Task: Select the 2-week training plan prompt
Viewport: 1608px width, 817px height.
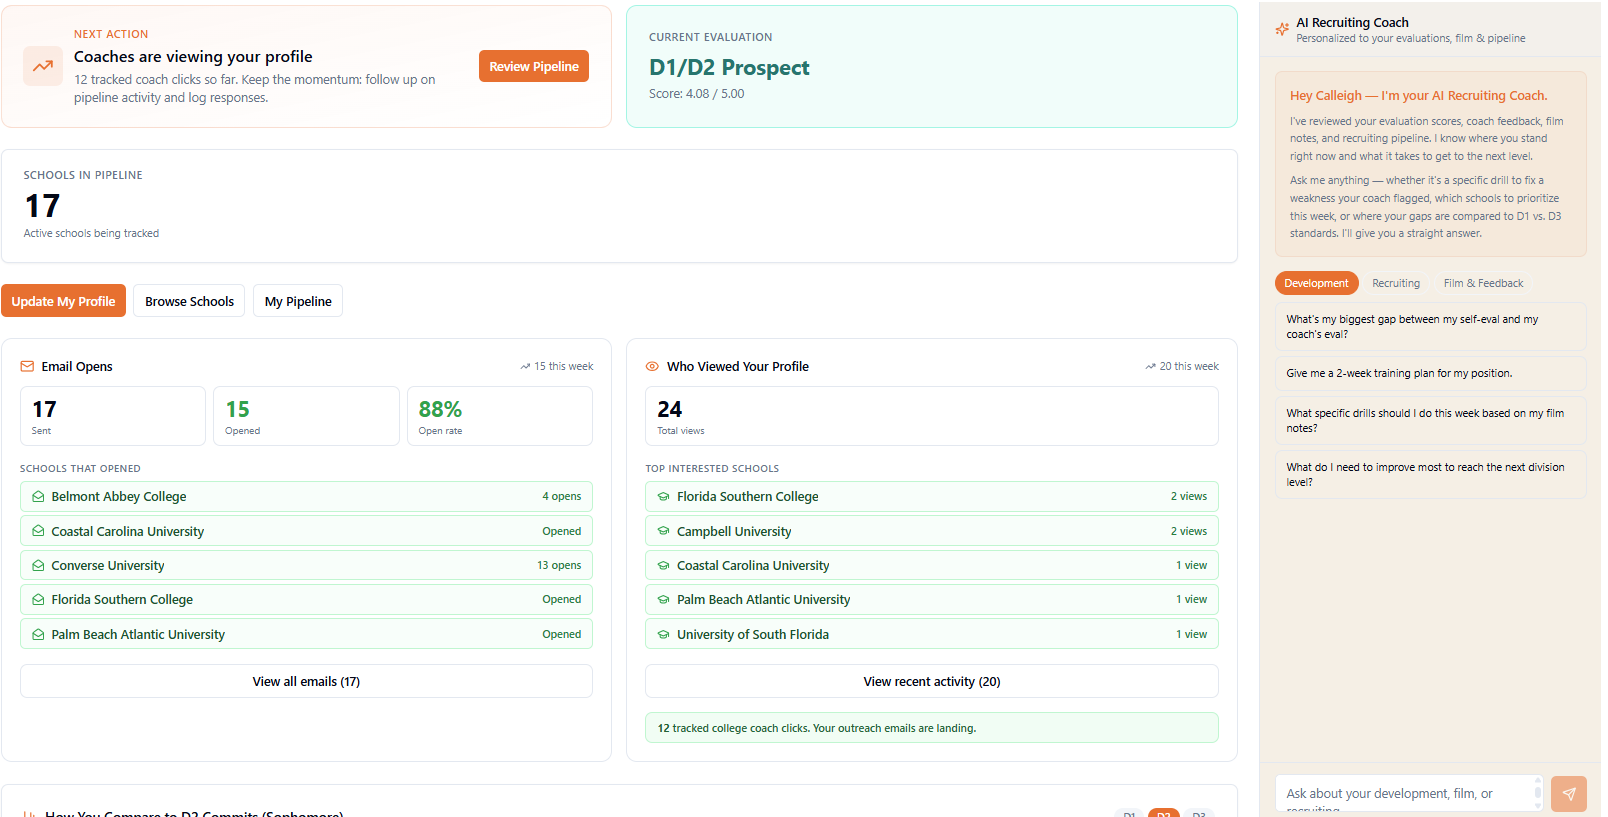Action: (1430, 373)
